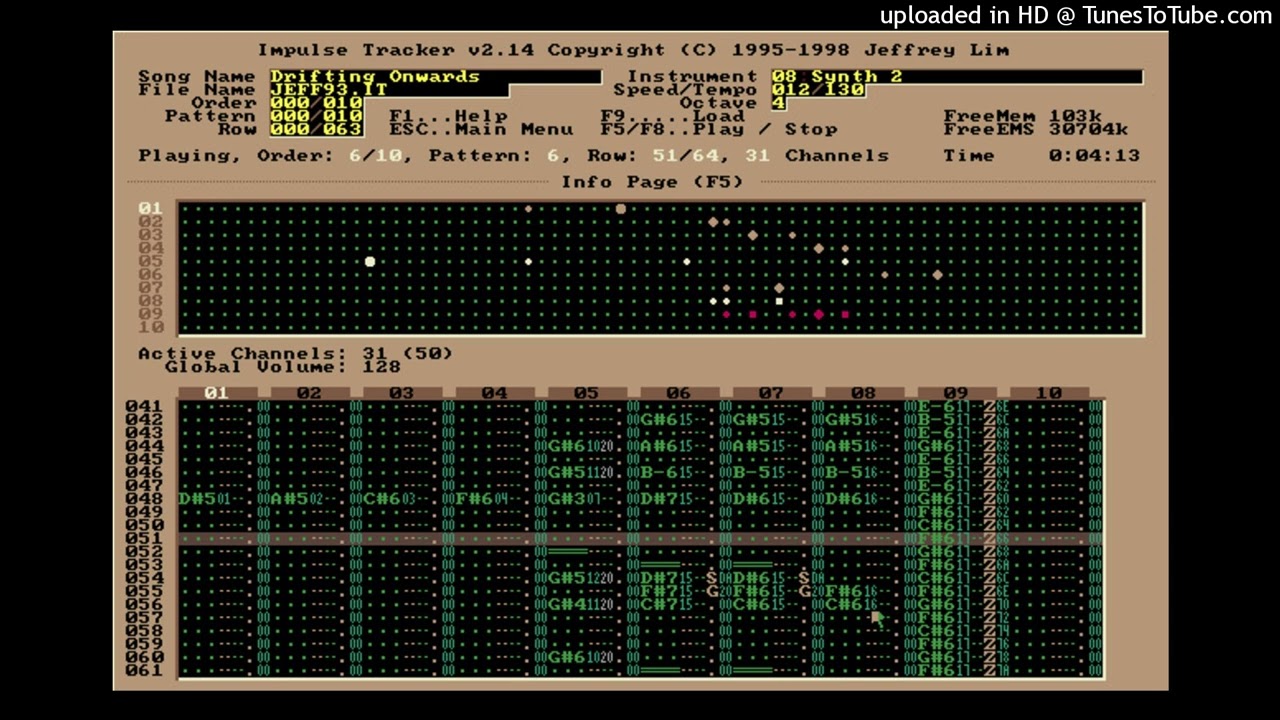Click note F#6 in channel 08 row 055

[x=844, y=591]
